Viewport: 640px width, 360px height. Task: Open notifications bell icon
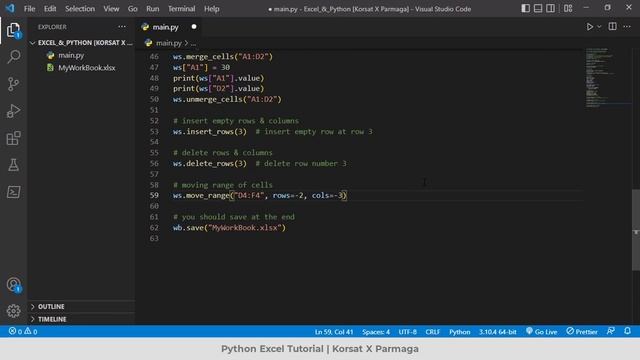click(x=627, y=331)
